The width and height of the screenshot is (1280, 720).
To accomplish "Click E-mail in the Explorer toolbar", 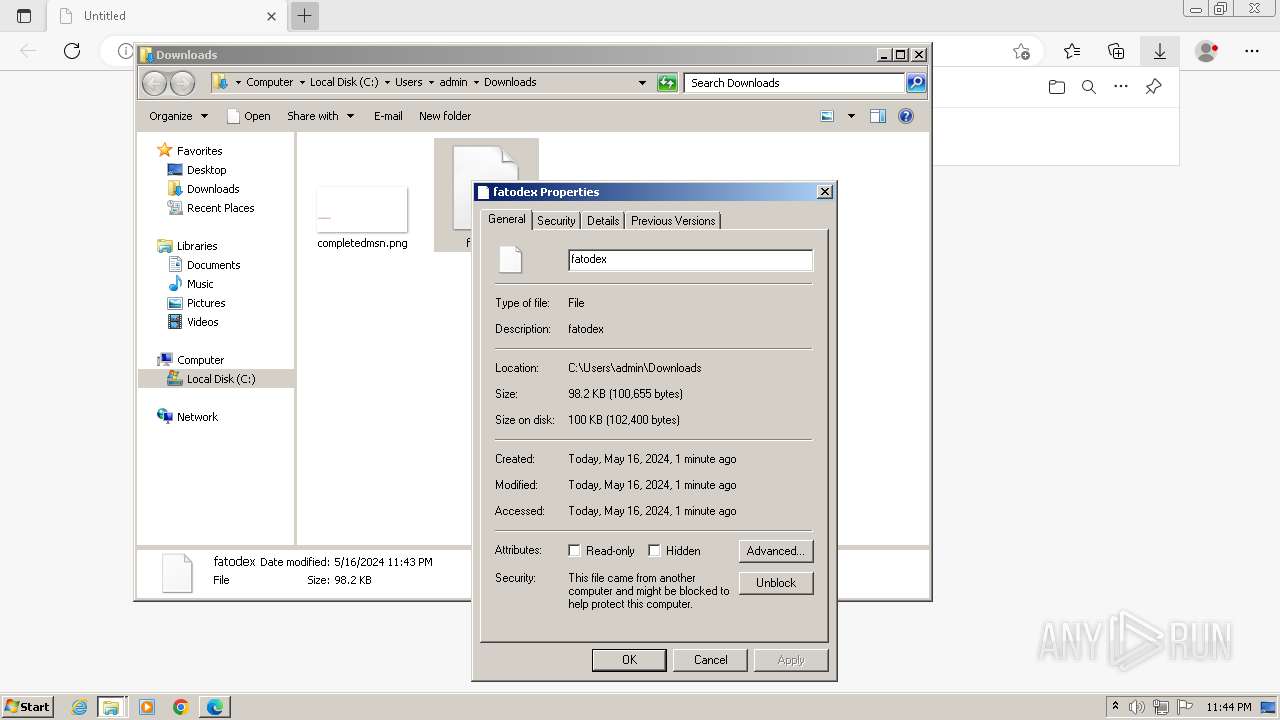I will (388, 116).
